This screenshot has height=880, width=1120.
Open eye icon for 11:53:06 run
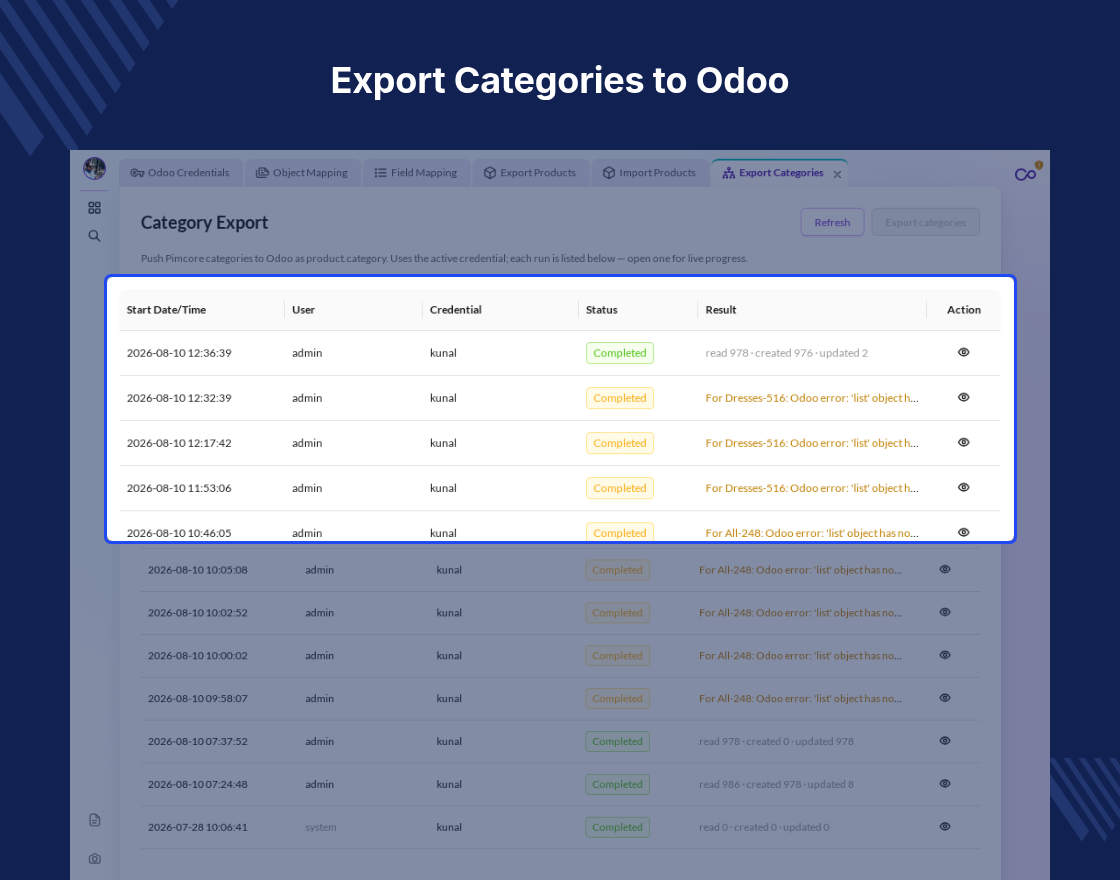coord(964,487)
